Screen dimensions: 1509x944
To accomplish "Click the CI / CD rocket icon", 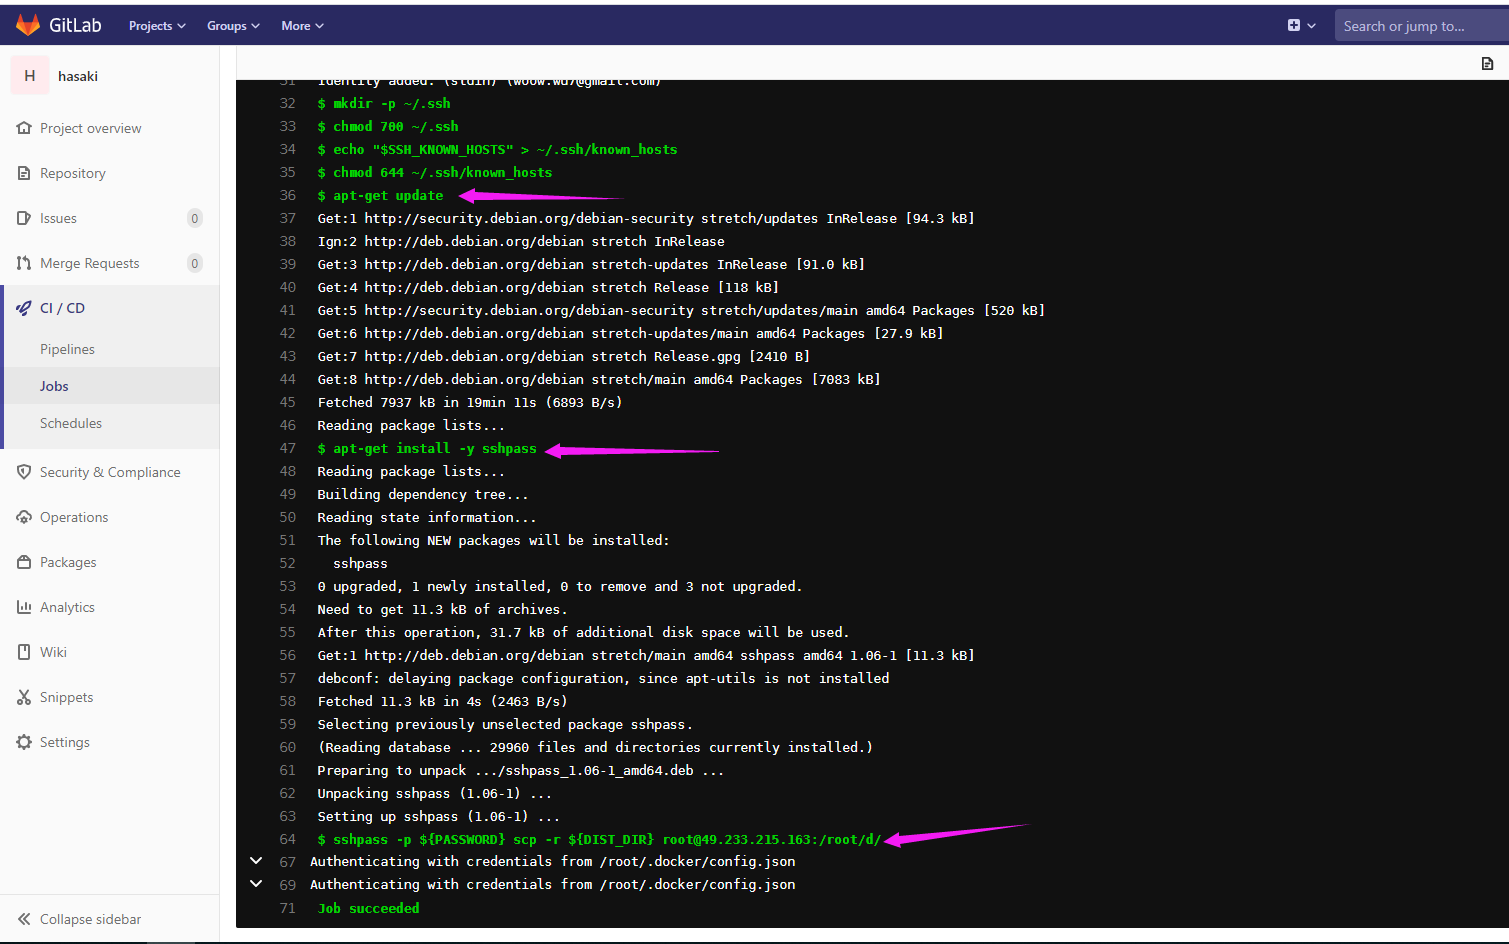I will coord(24,308).
